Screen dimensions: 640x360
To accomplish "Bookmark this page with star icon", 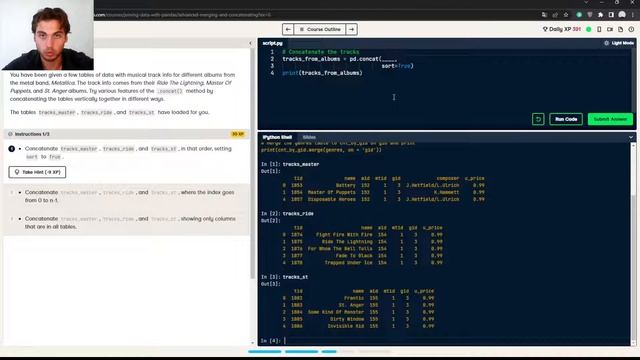I will 566,15.
